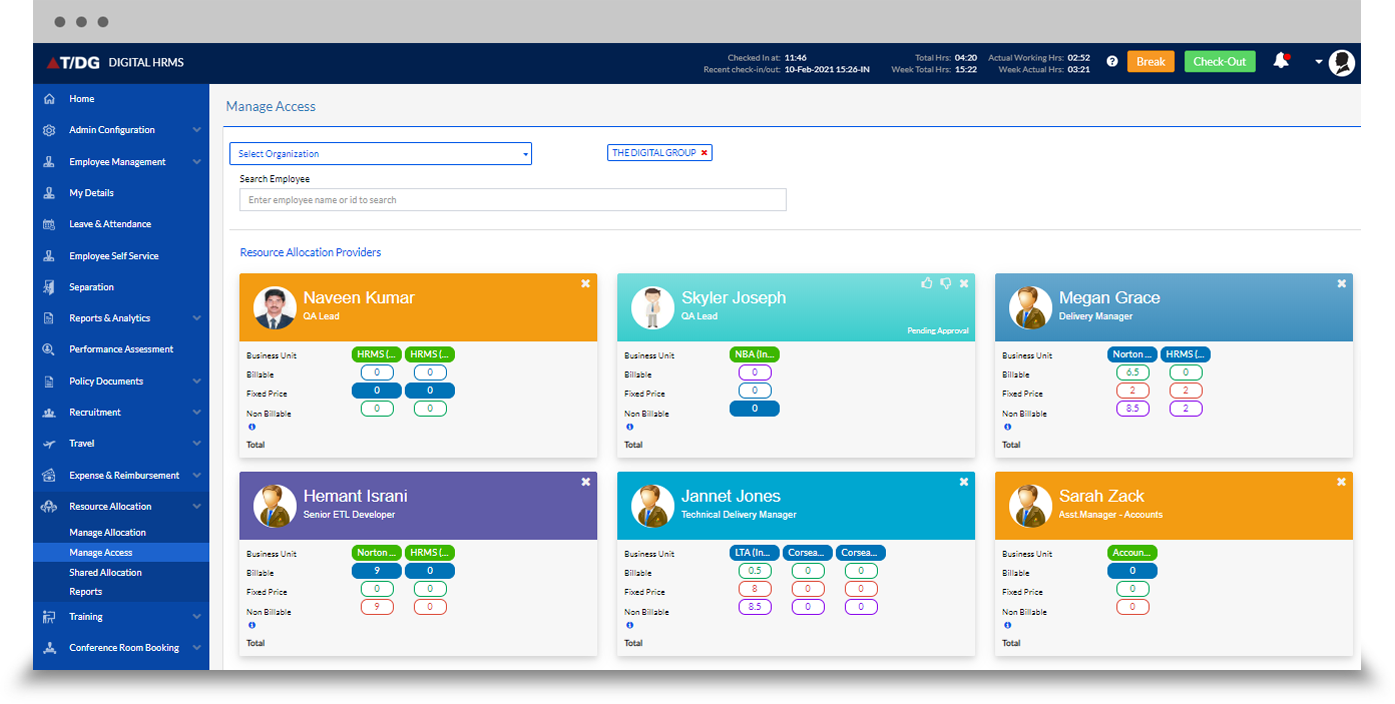
Task: Click Skyler Joseph's Pending Approval label
Action: click(938, 330)
